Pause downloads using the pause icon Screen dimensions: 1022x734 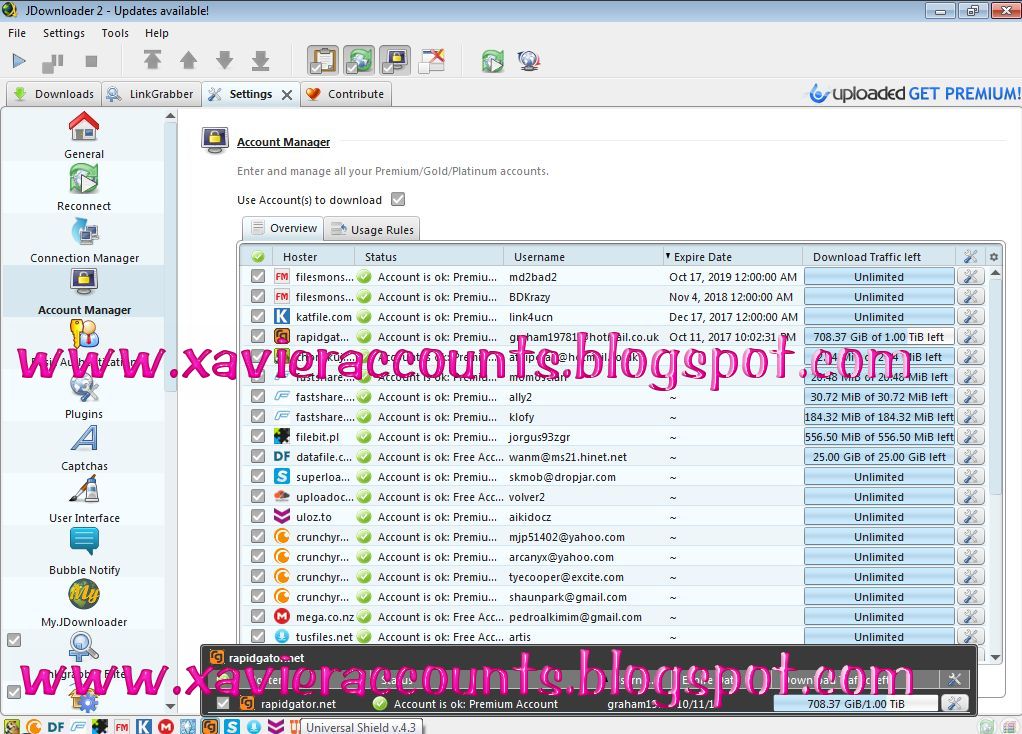tap(53, 62)
